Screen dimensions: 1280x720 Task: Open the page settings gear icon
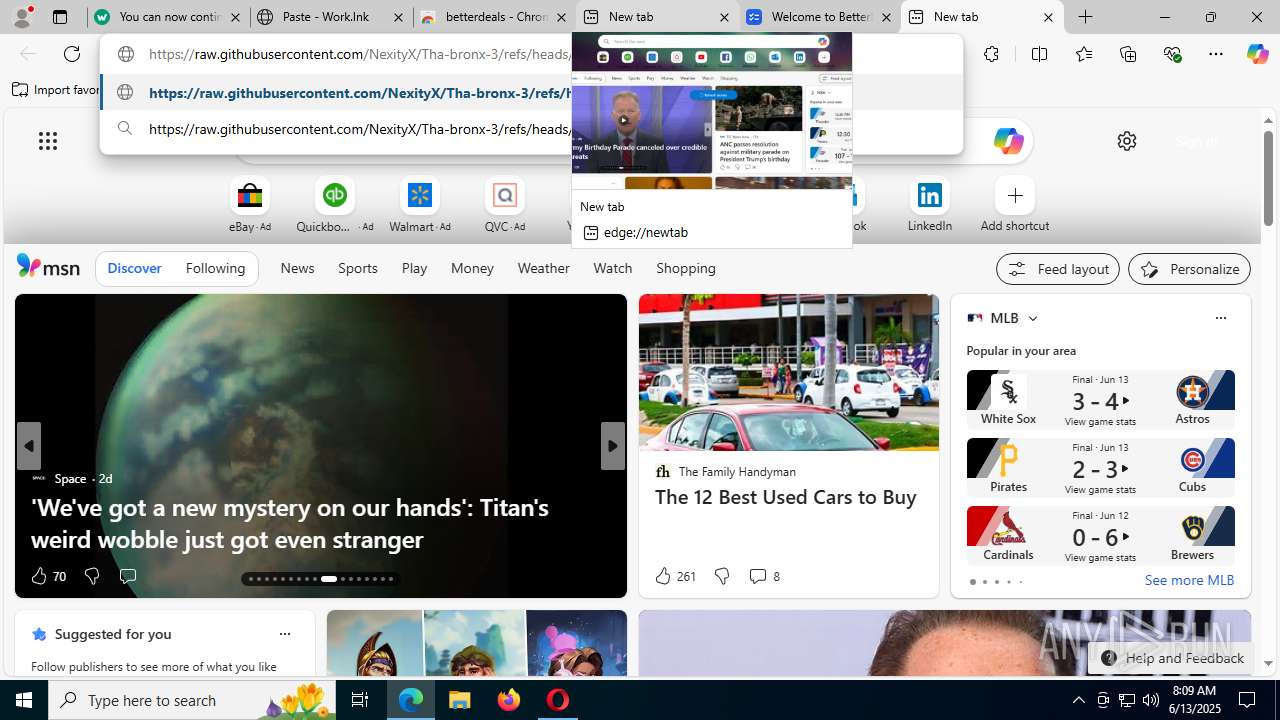pyautogui.click(x=1127, y=141)
